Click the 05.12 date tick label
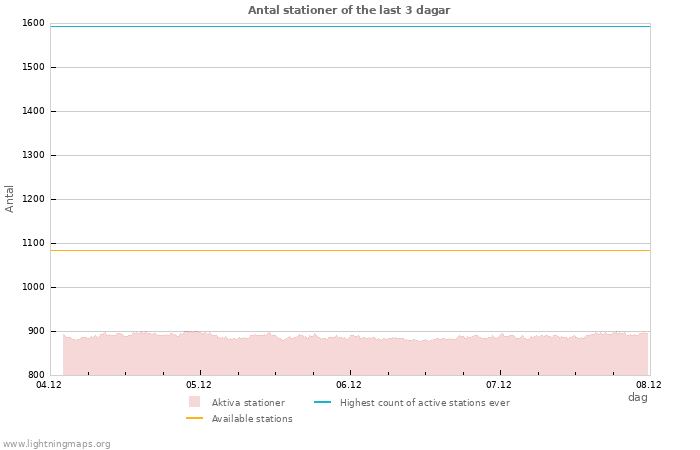The height and width of the screenshot is (450, 700). [x=199, y=384]
